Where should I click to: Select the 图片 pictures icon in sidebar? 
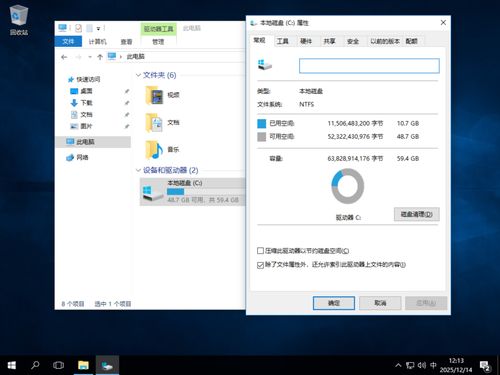click(x=74, y=126)
